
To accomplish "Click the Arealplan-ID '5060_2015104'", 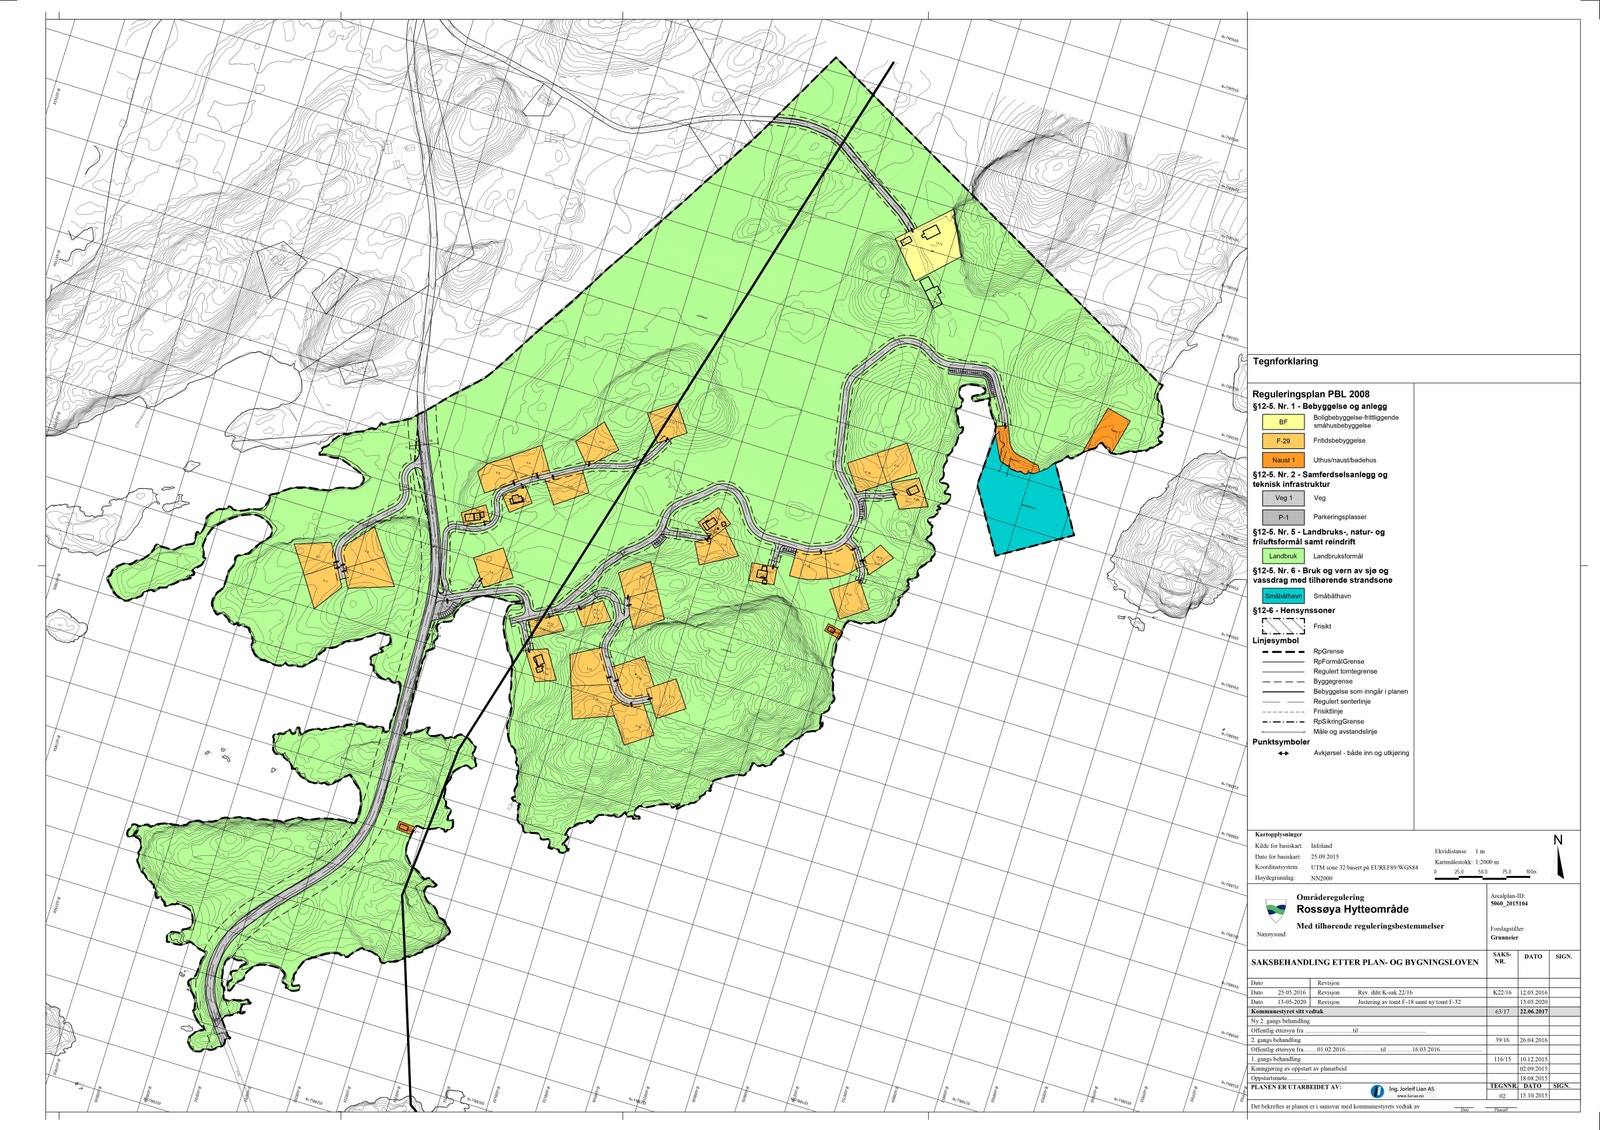I will point(1508,903).
